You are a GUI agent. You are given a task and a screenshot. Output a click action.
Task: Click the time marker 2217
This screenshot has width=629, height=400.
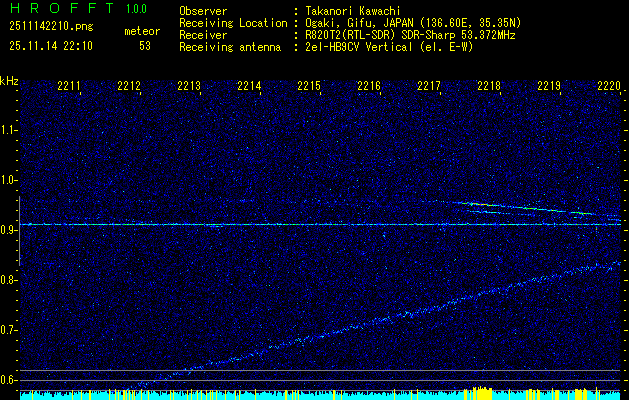[429, 86]
